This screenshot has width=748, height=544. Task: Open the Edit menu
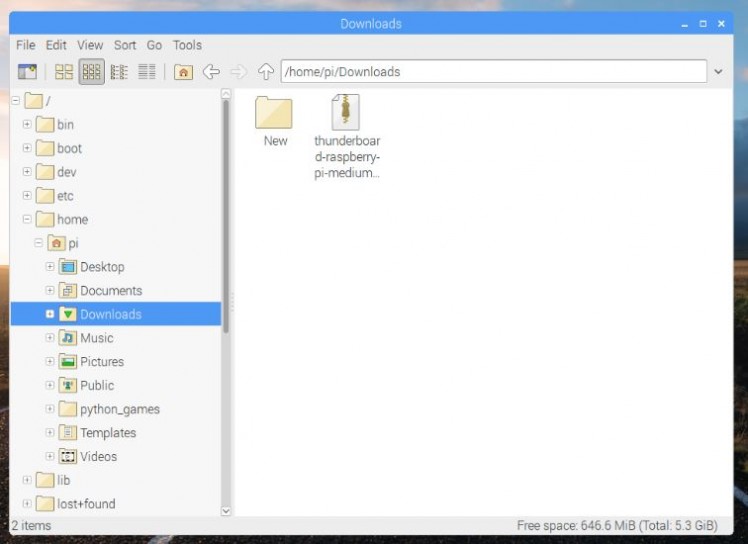coord(56,45)
